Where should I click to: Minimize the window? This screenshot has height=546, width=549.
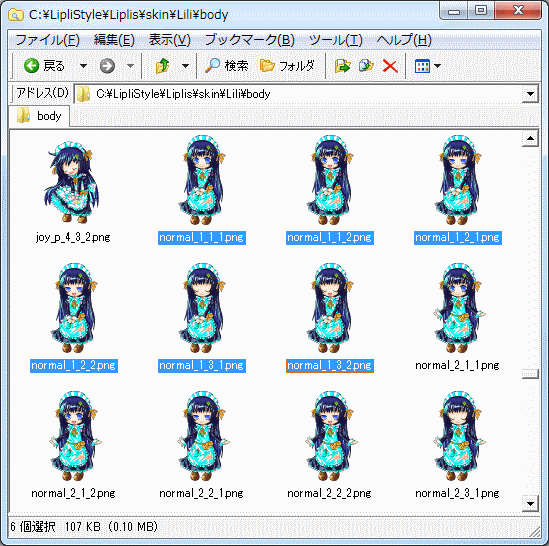[454, 11]
